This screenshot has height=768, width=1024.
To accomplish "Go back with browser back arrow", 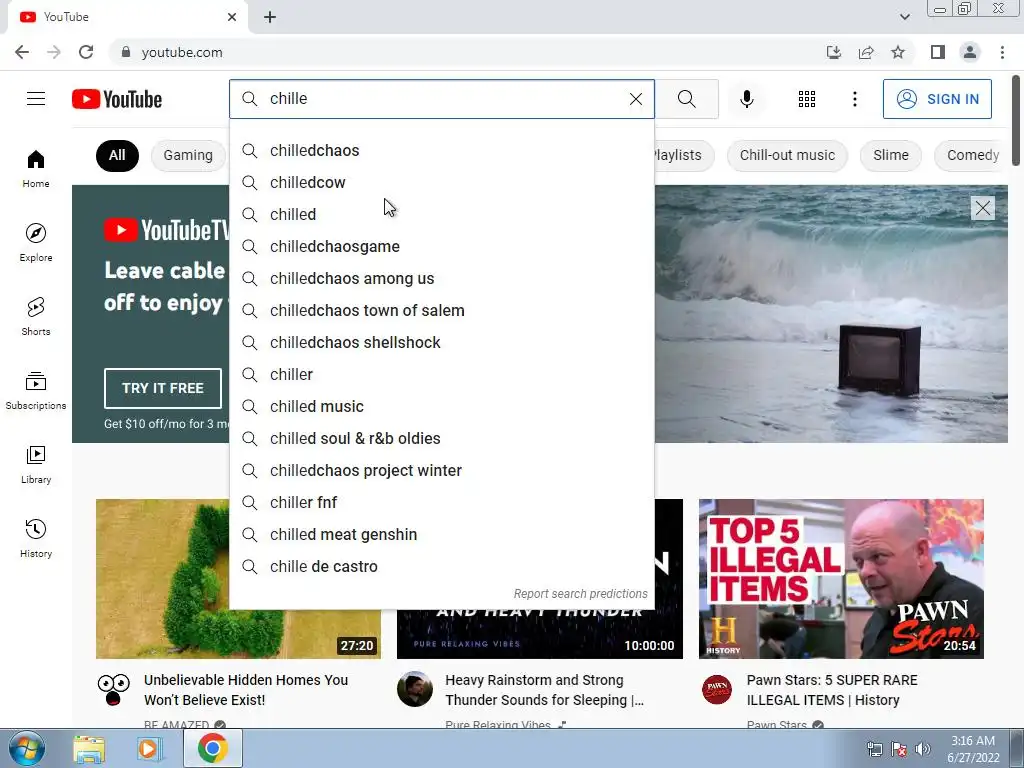I will pos(22,52).
